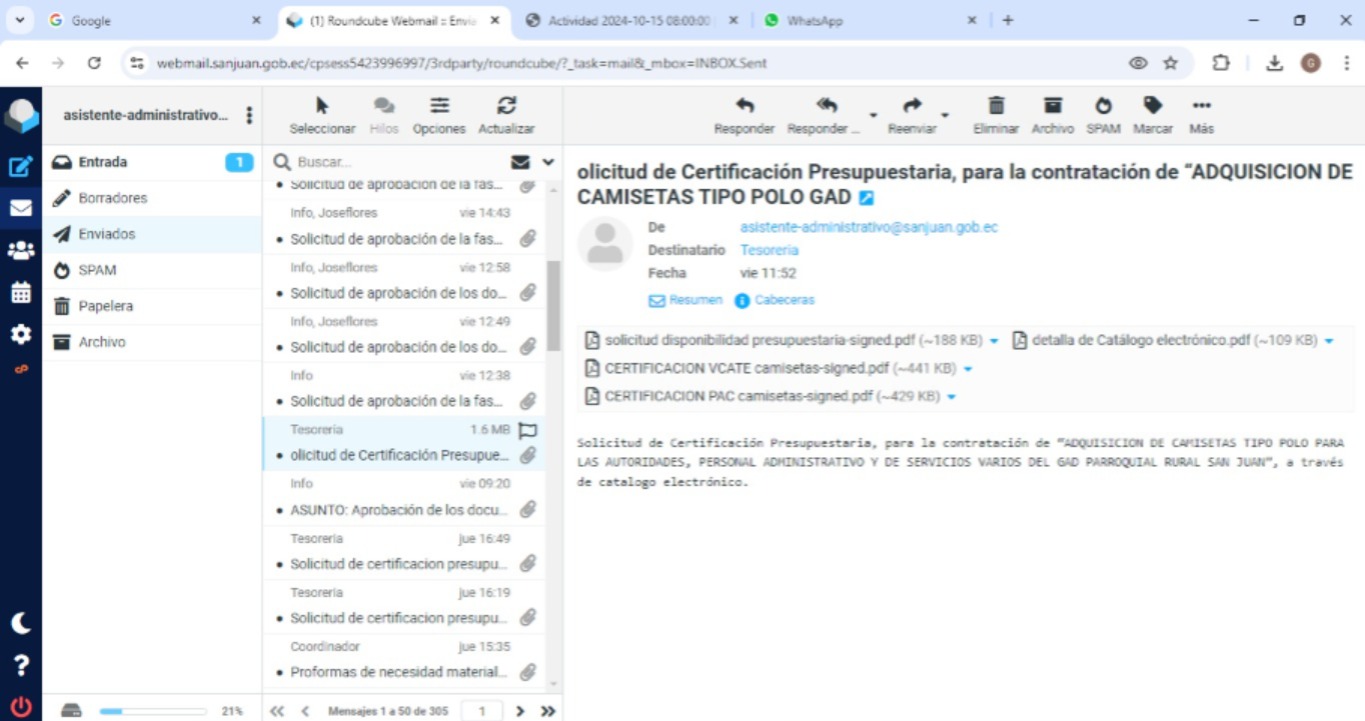Viewport: 1365px width, 721px height.
Task: Mark message as SPAM in toolbar
Action: pos(1102,115)
